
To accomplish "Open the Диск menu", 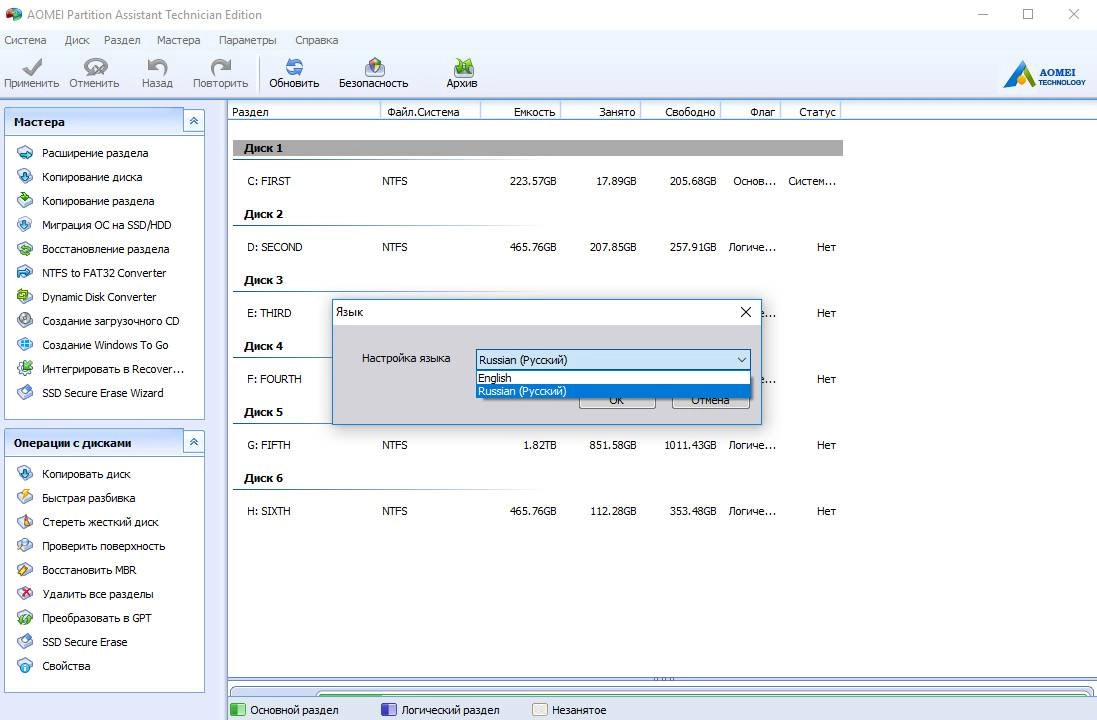I will (77, 40).
